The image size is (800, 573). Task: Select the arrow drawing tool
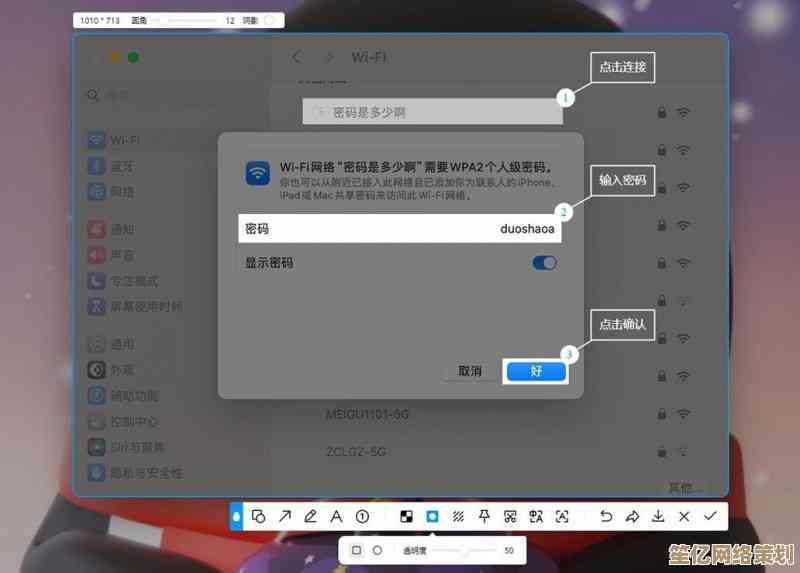click(285, 516)
